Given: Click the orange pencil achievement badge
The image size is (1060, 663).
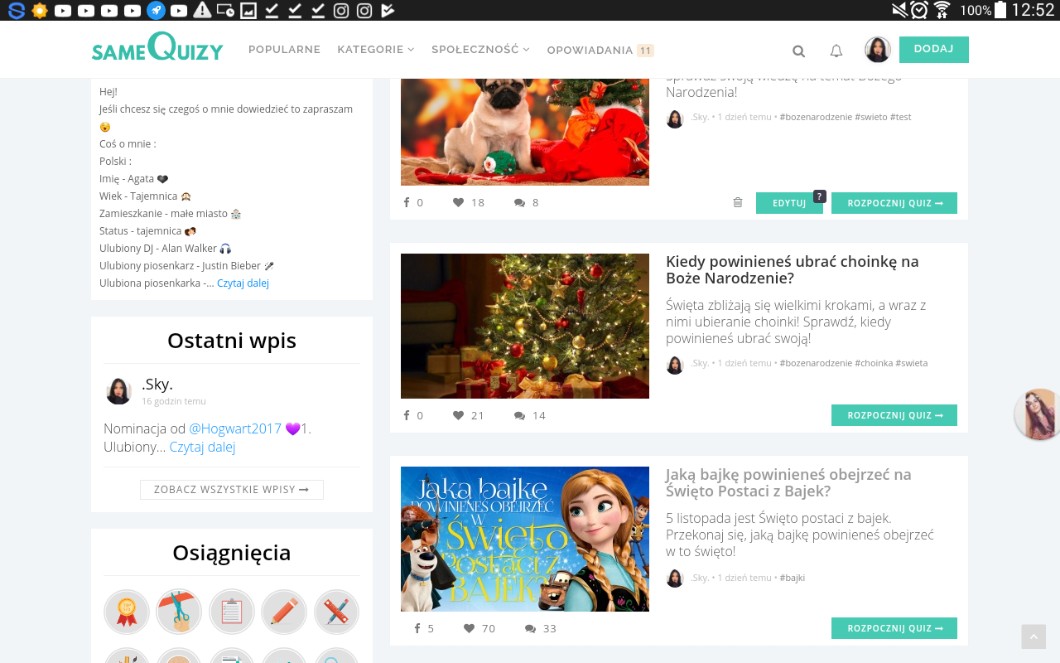Looking at the screenshot, I should [284, 611].
